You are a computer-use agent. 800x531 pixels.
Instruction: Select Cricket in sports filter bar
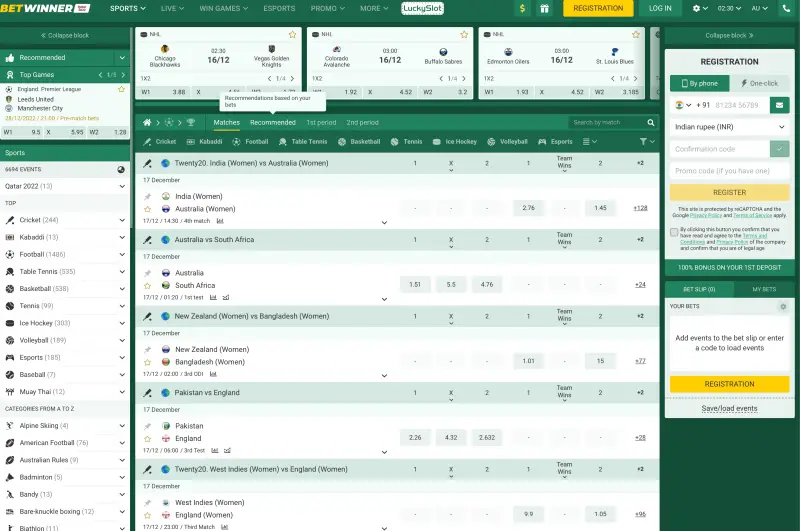[160, 141]
